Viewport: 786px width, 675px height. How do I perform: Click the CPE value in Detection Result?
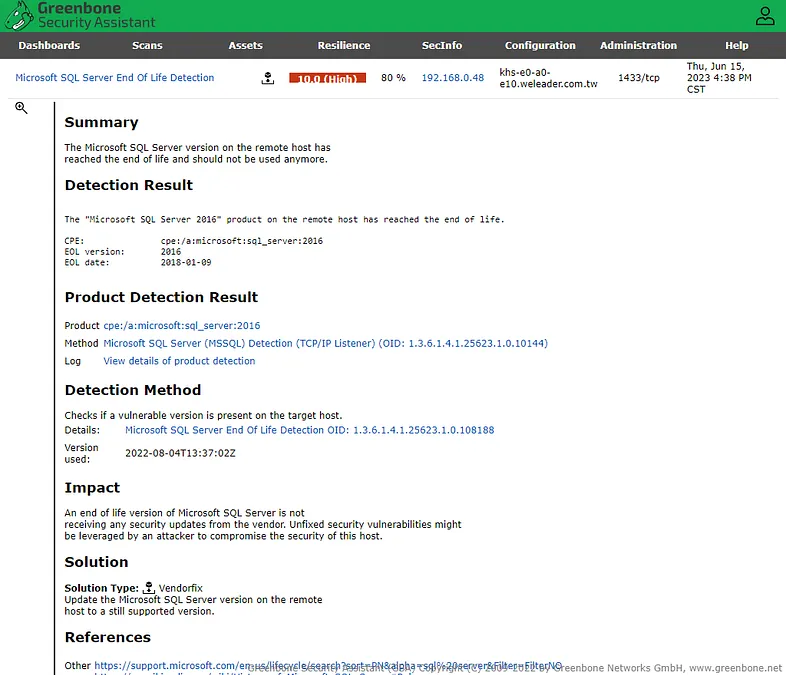(242, 241)
